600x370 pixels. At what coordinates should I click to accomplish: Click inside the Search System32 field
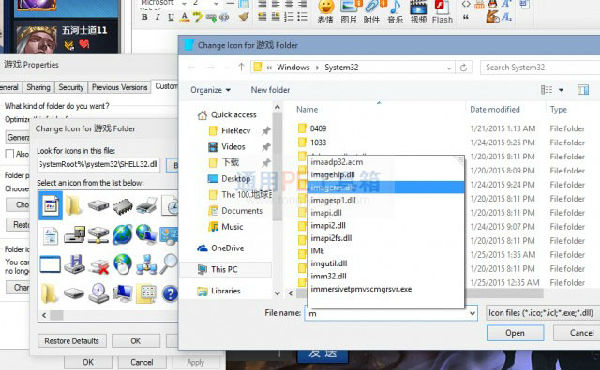[540, 67]
